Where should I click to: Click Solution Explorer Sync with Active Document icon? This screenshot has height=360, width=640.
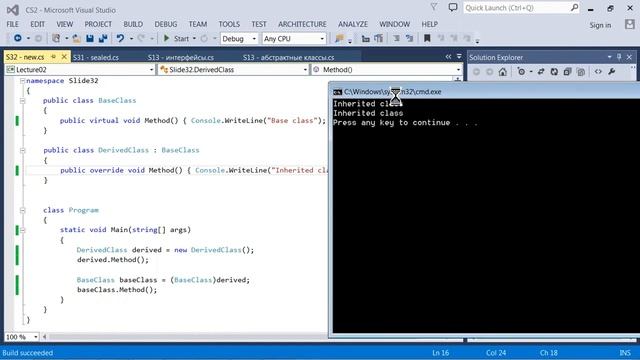click(x=541, y=72)
